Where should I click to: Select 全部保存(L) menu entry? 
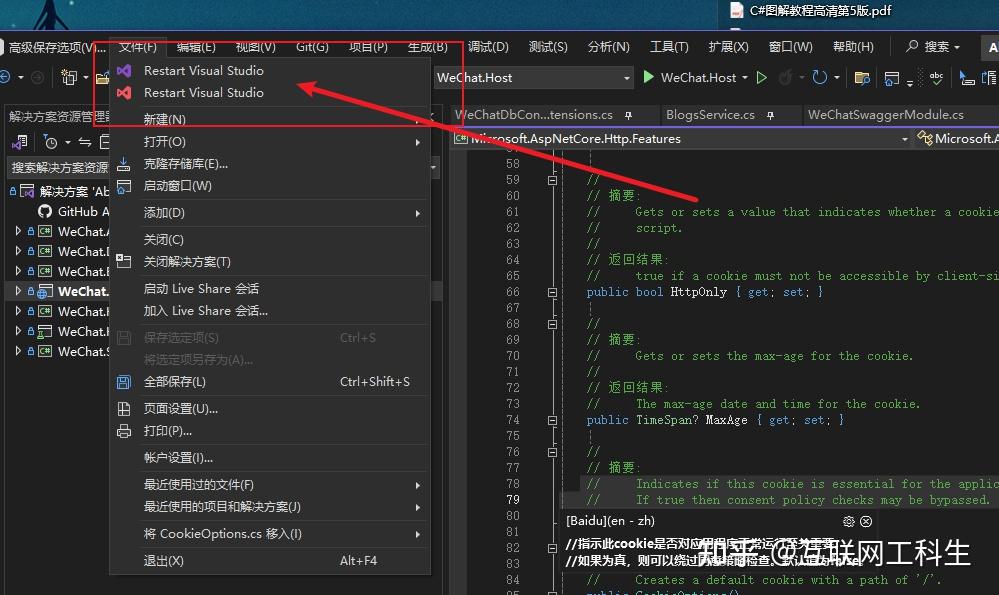pyautogui.click(x=269, y=382)
